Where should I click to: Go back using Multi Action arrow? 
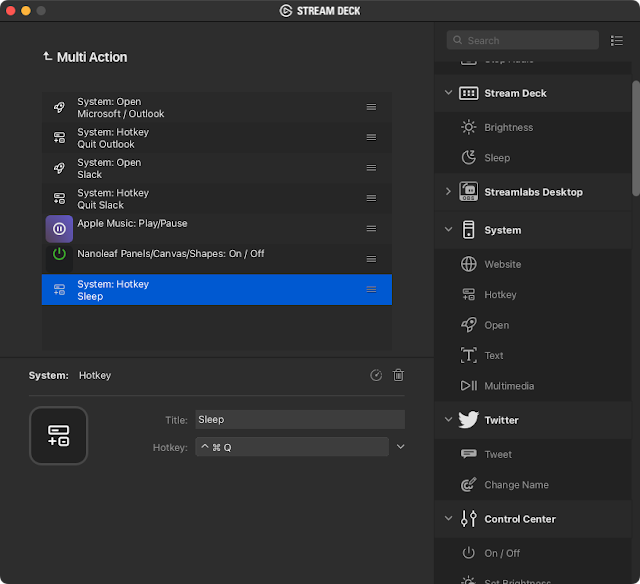pyautogui.click(x=47, y=57)
